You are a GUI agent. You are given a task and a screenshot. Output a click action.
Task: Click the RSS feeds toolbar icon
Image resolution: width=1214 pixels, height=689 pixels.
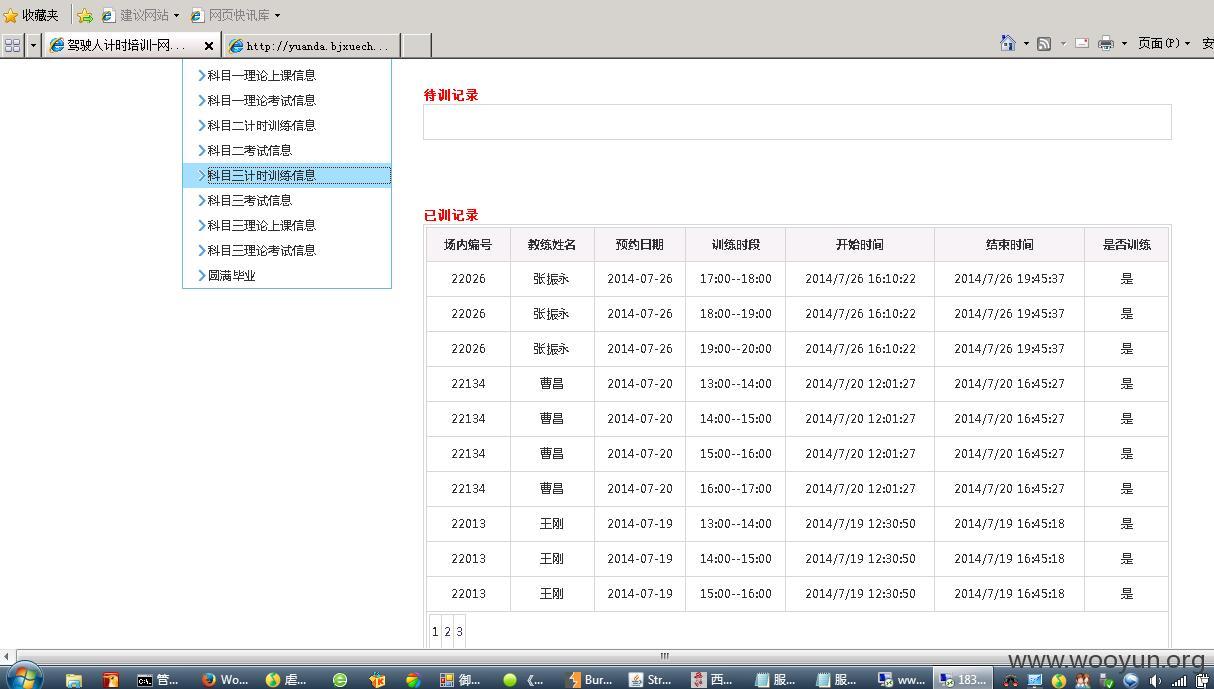coord(1044,43)
